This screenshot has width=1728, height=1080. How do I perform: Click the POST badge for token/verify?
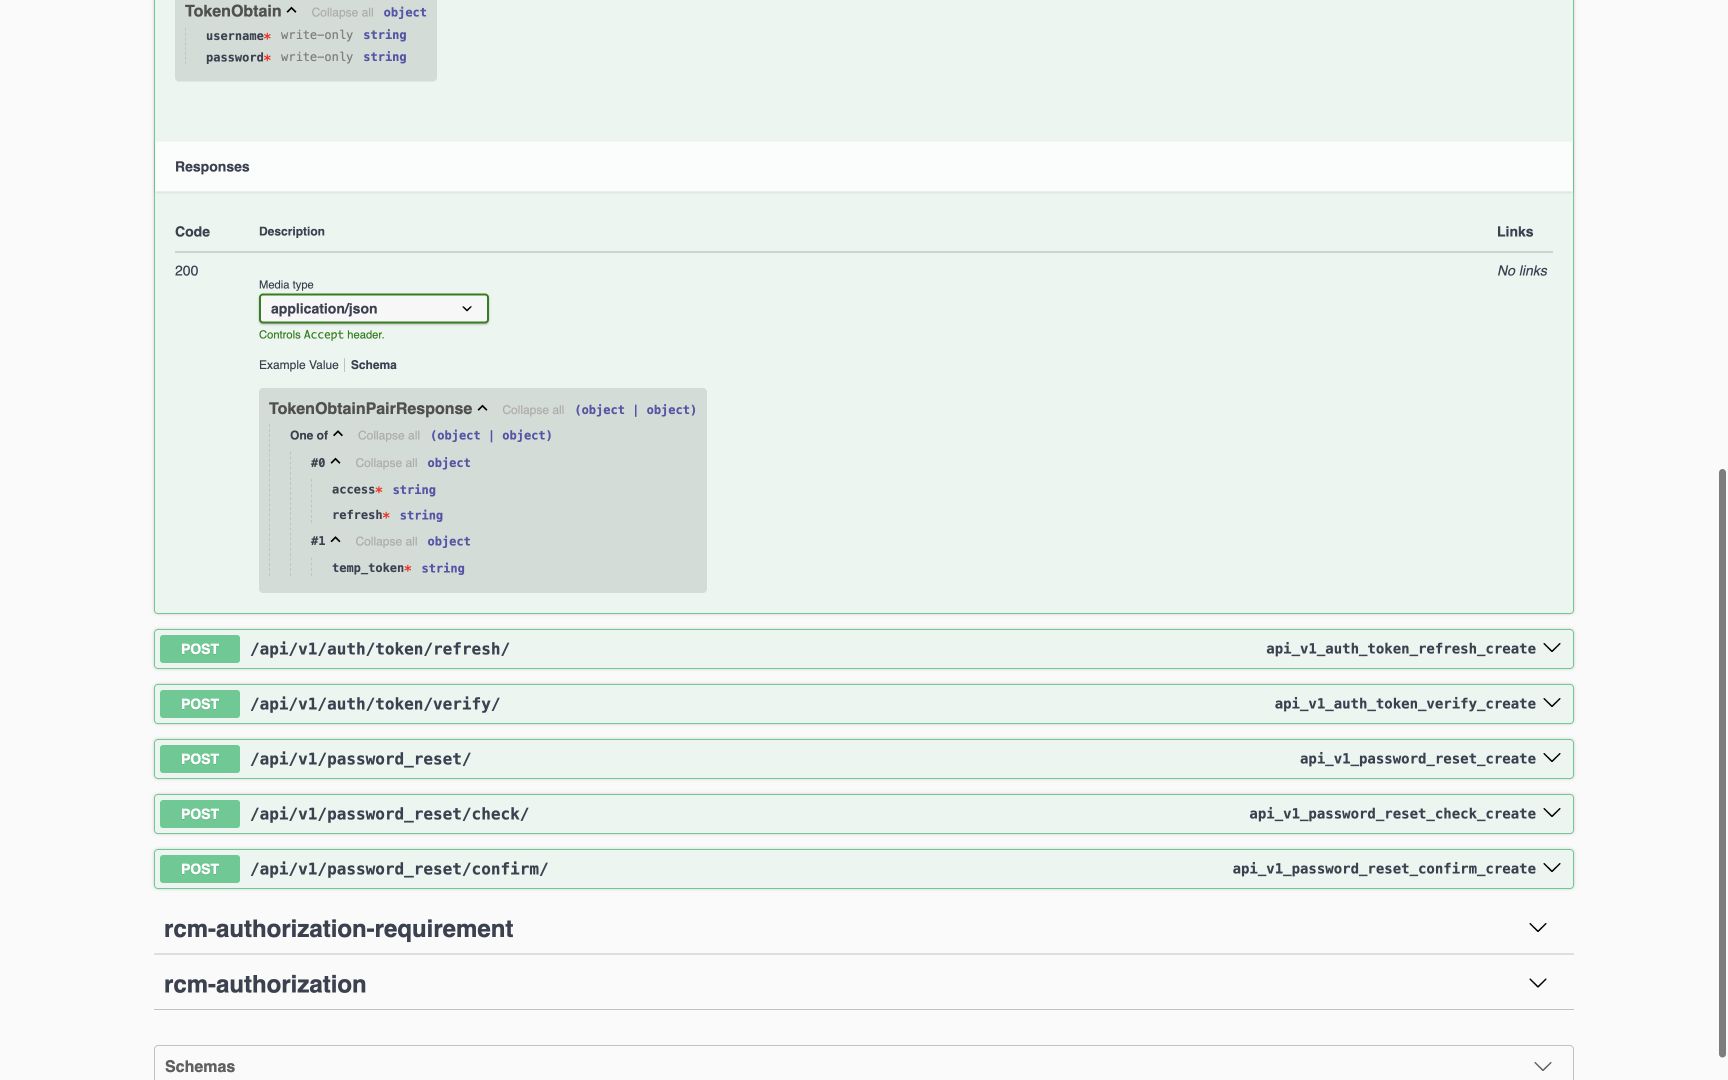200,704
